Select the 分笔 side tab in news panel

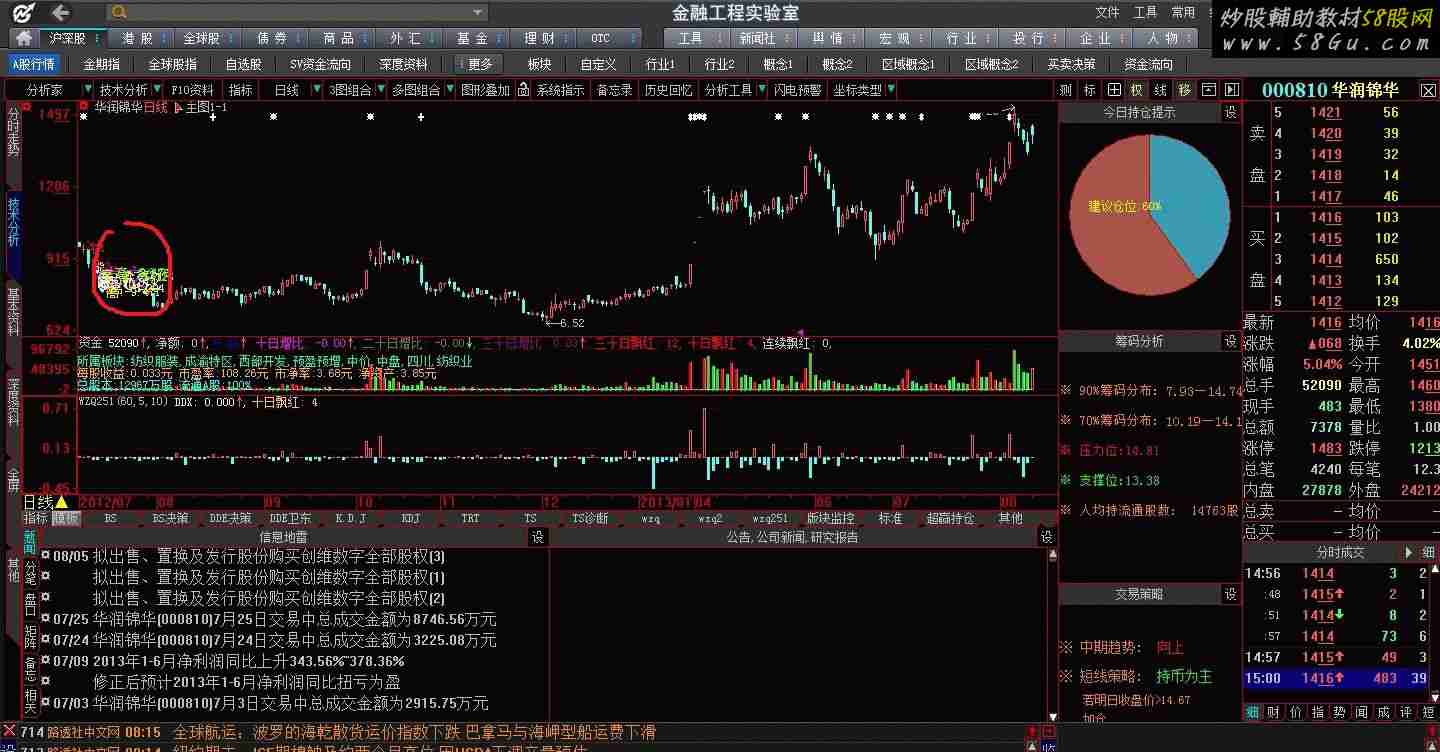(x=30, y=574)
